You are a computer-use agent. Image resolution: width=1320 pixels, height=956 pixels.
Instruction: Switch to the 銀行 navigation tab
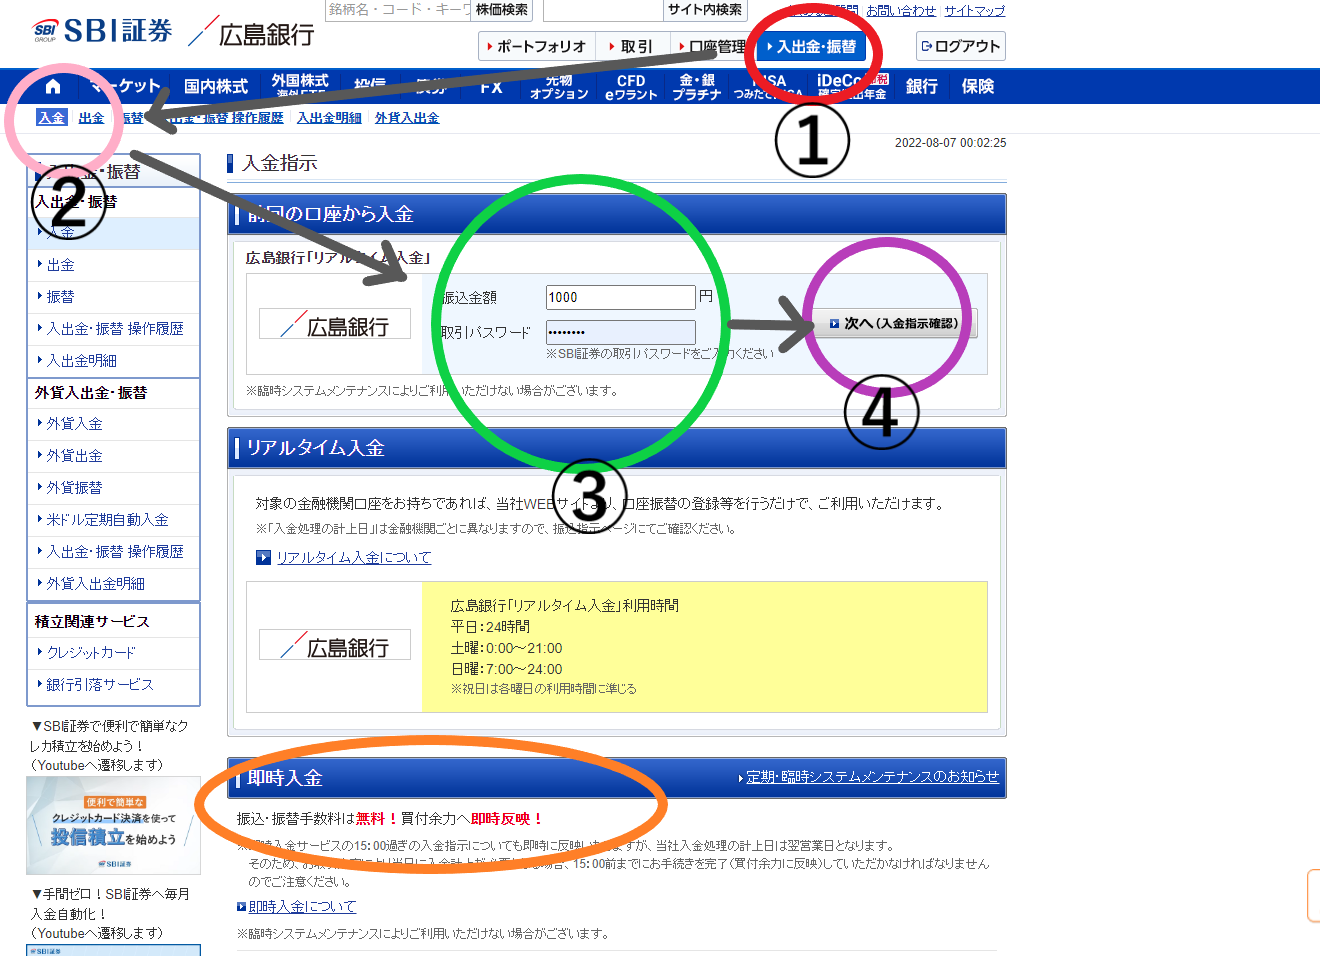(x=921, y=87)
